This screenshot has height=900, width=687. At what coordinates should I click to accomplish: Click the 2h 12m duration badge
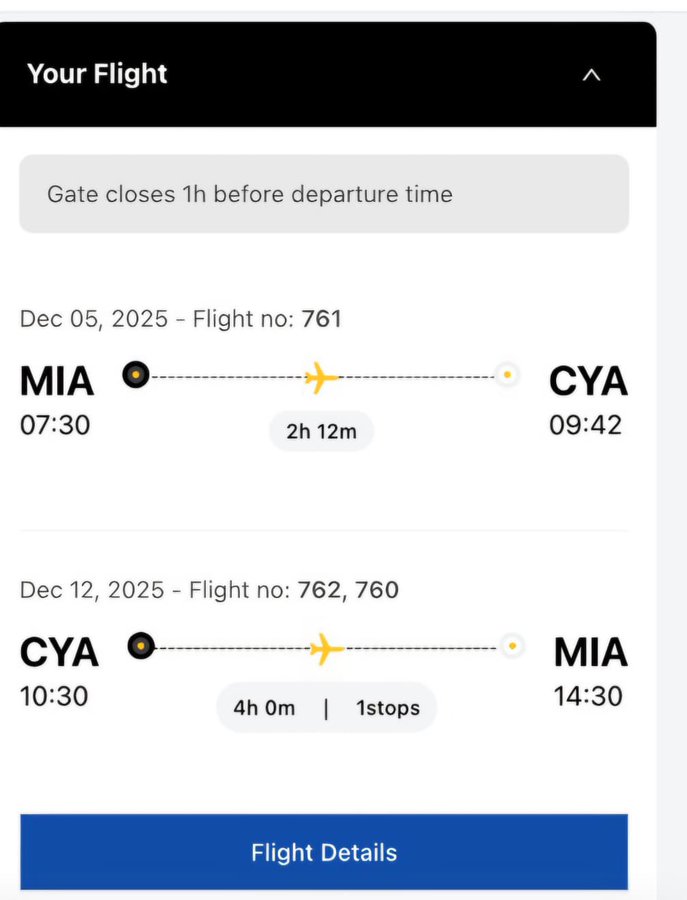(x=321, y=432)
